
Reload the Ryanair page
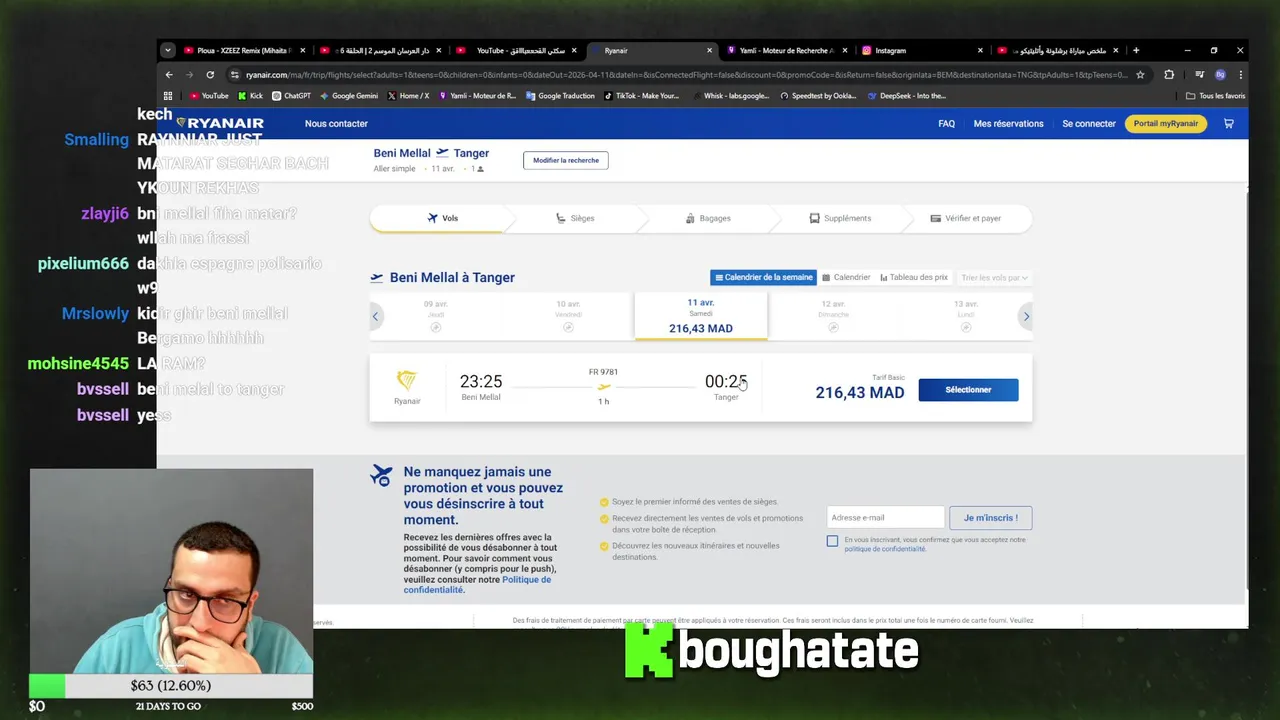coord(210,75)
